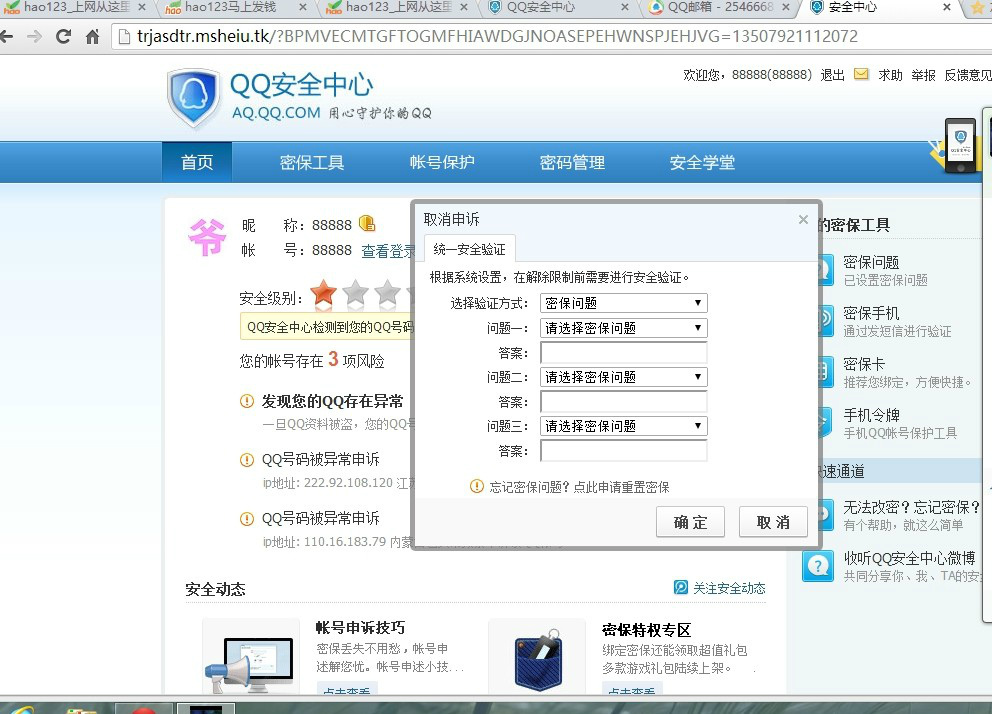Click the 确定 button

pyautogui.click(x=690, y=522)
